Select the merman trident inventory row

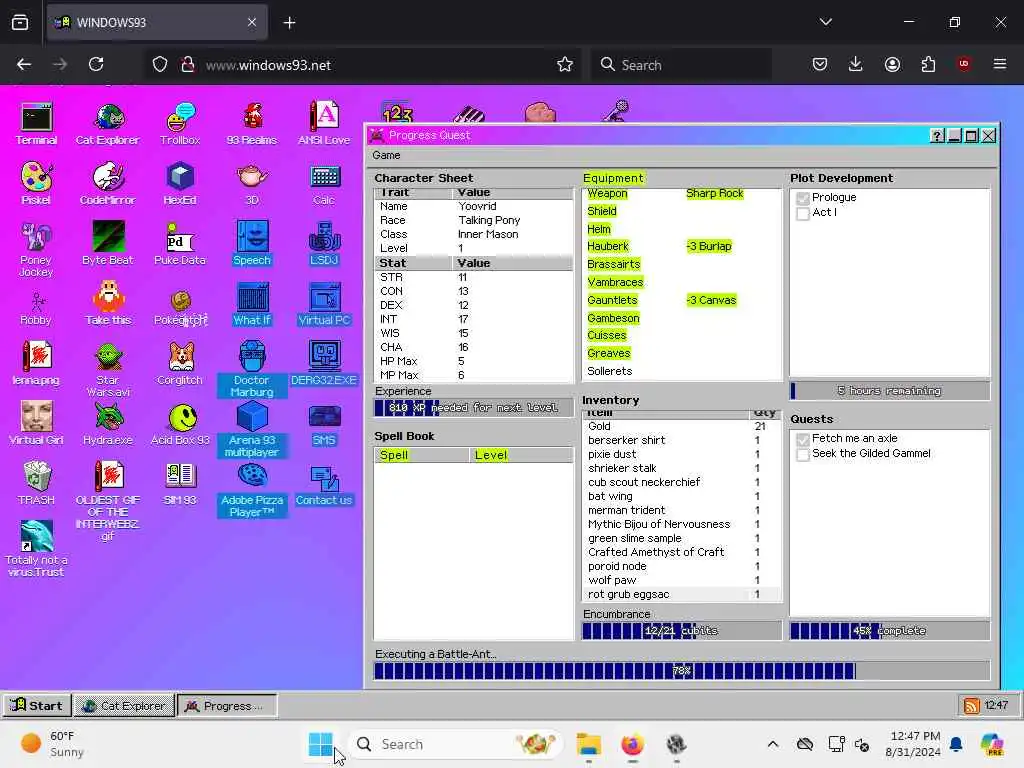pos(681,510)
